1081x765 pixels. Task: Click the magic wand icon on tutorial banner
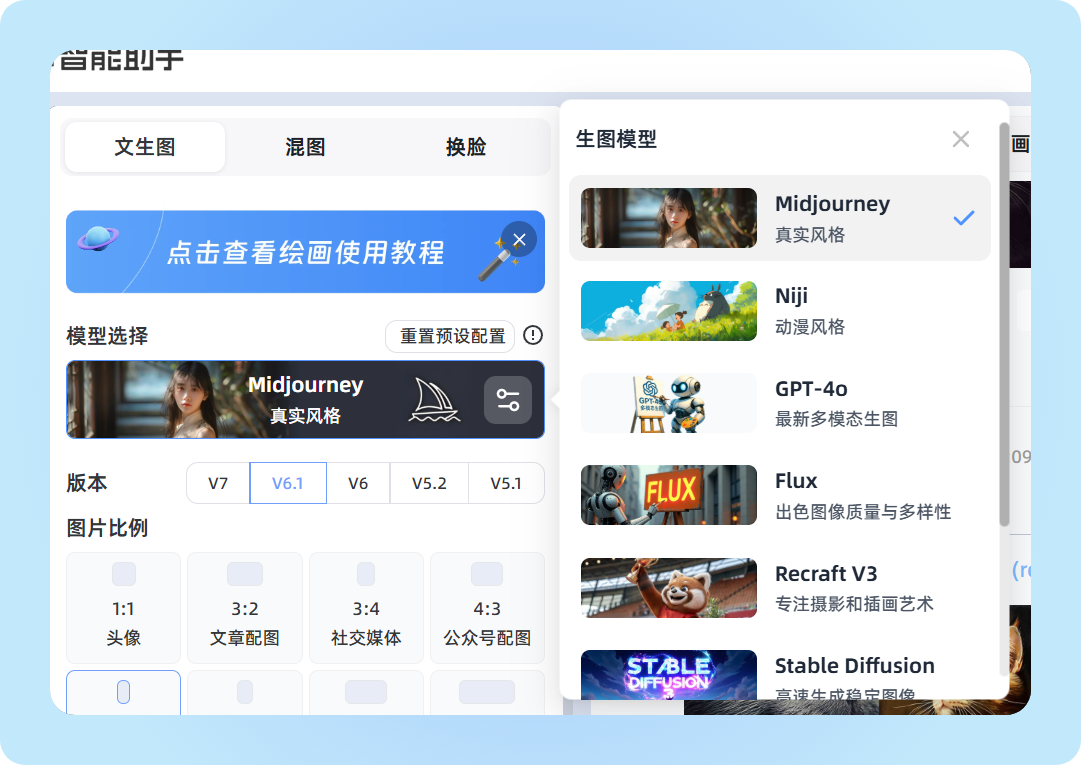coord(498,261)
